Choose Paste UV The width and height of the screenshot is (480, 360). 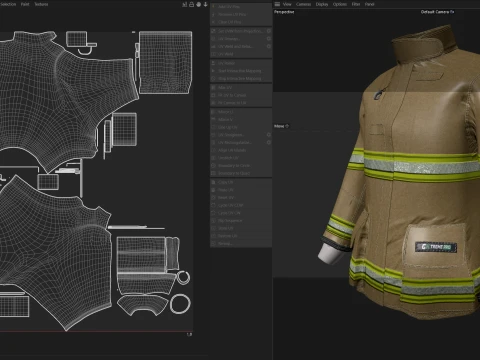(x=241, y=190)
